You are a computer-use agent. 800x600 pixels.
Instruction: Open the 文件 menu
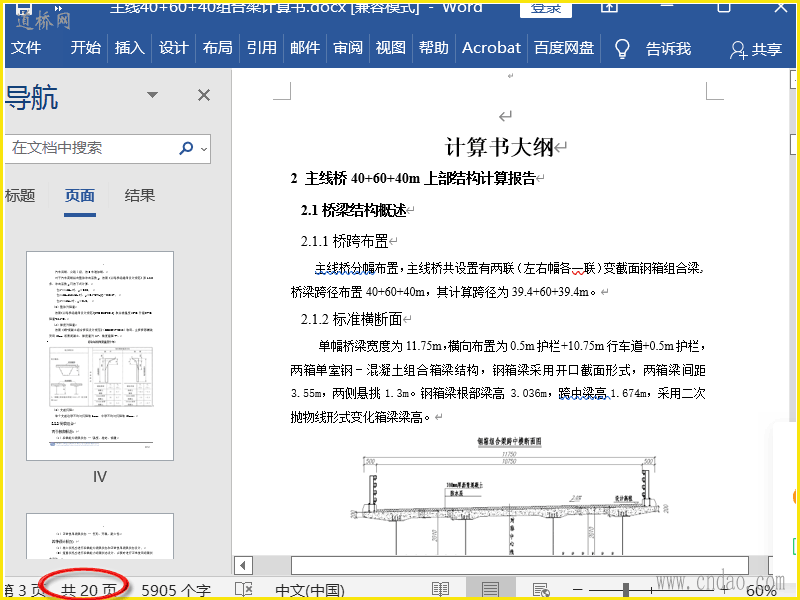[26, 48]
